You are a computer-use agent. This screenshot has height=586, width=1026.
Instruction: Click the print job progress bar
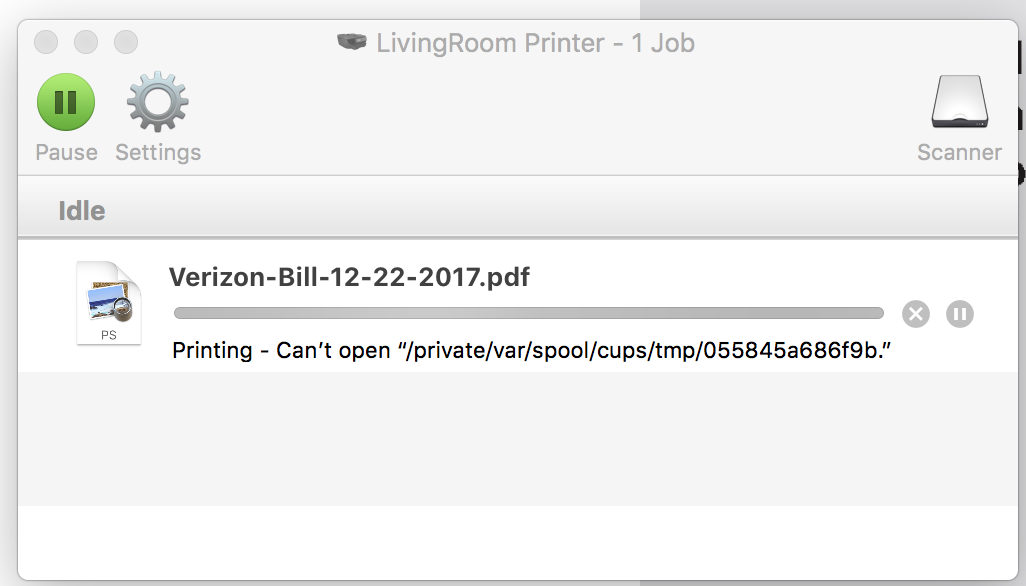528,313
